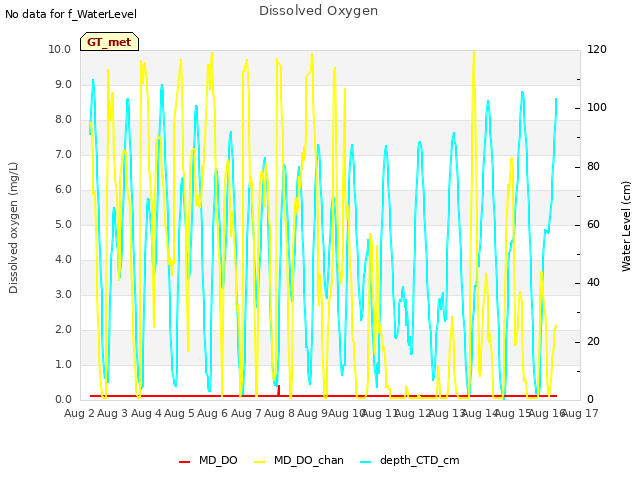Click the red MD_DO legend swatch
640x480 pixels.
184,461
